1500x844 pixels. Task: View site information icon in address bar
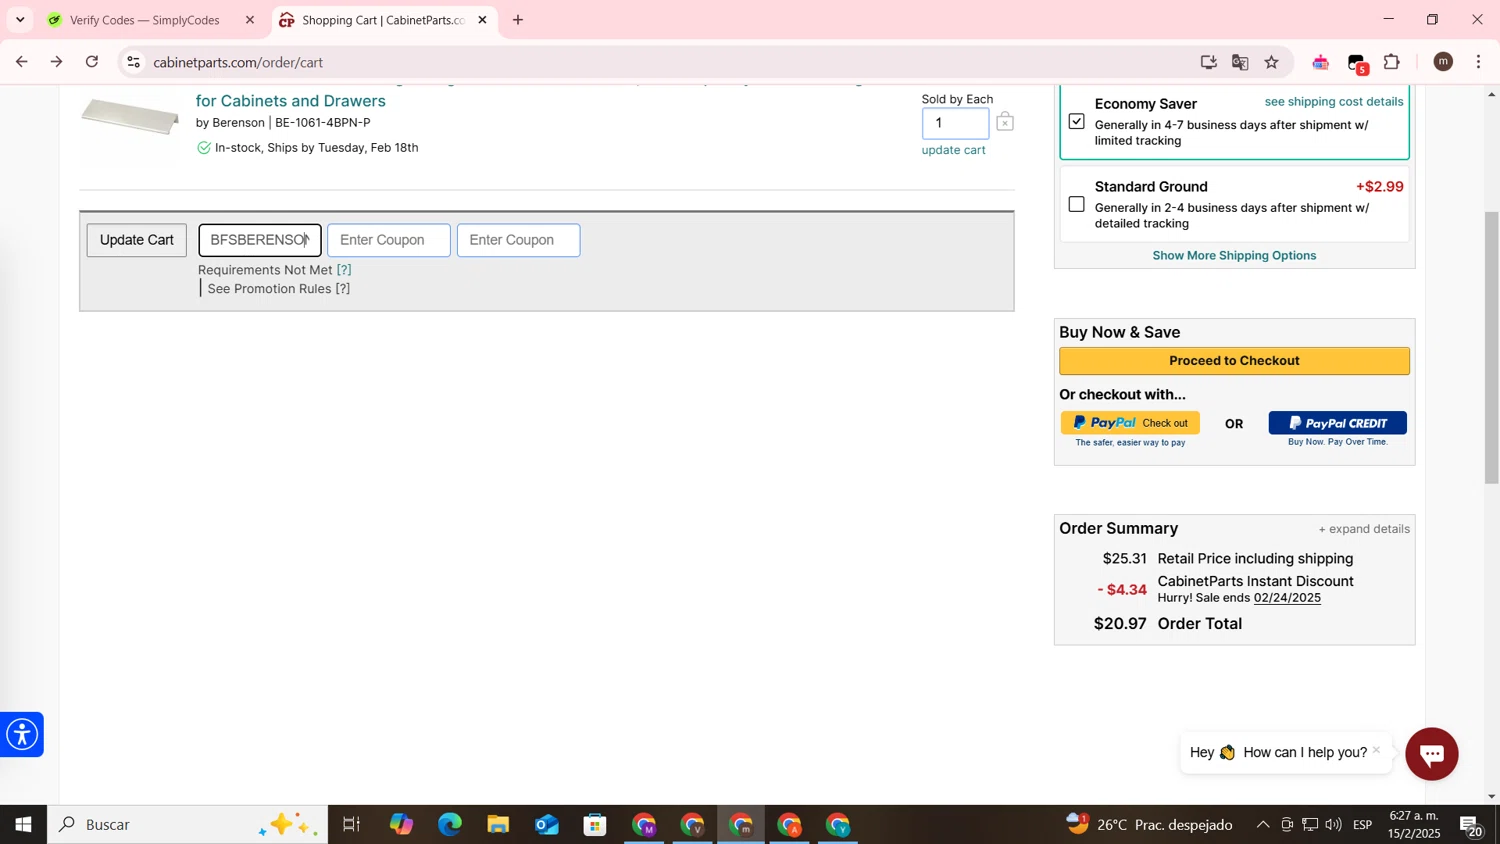[x=133, y=62]
